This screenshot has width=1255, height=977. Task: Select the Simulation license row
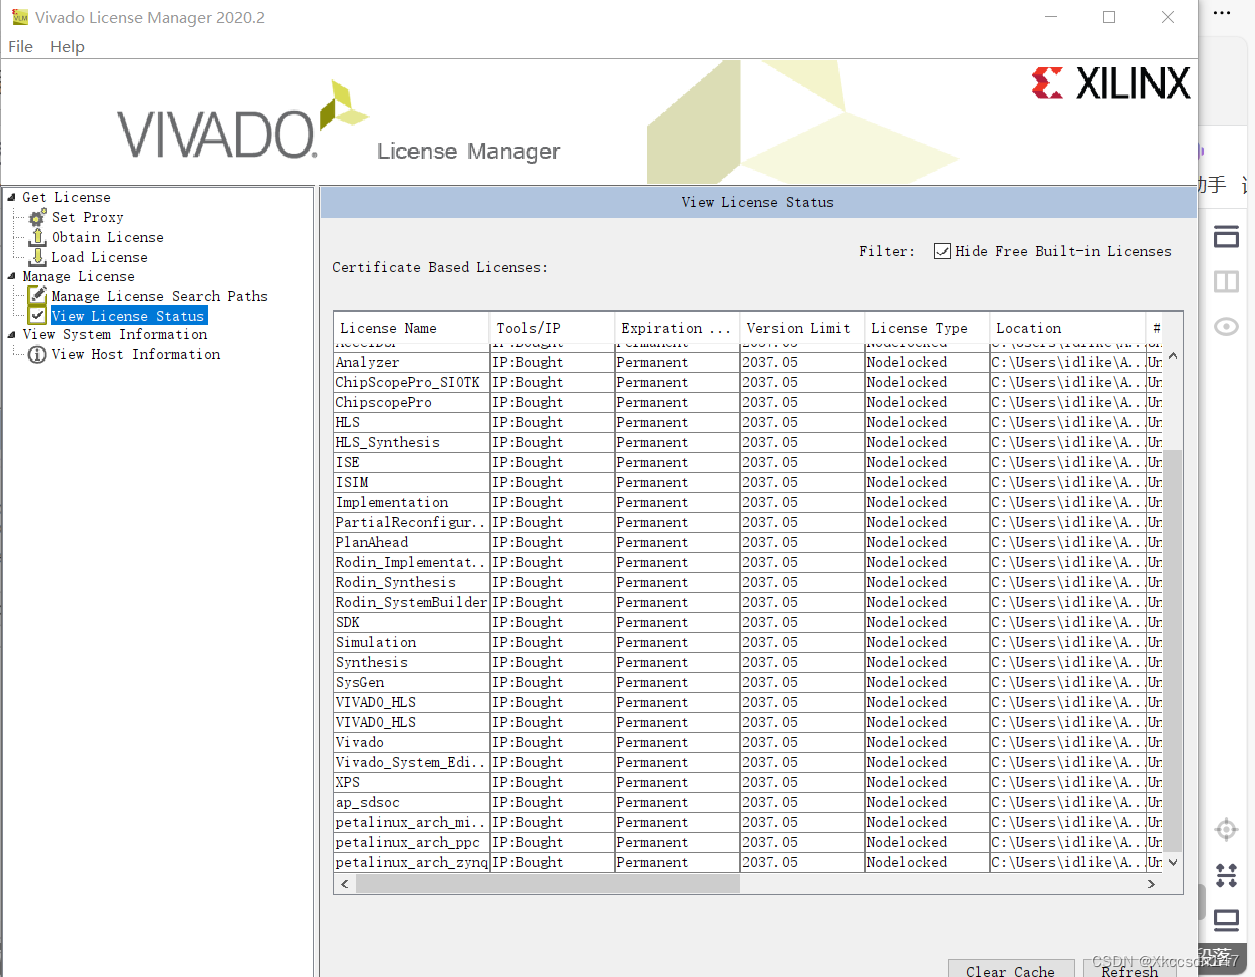click(748, 642)
